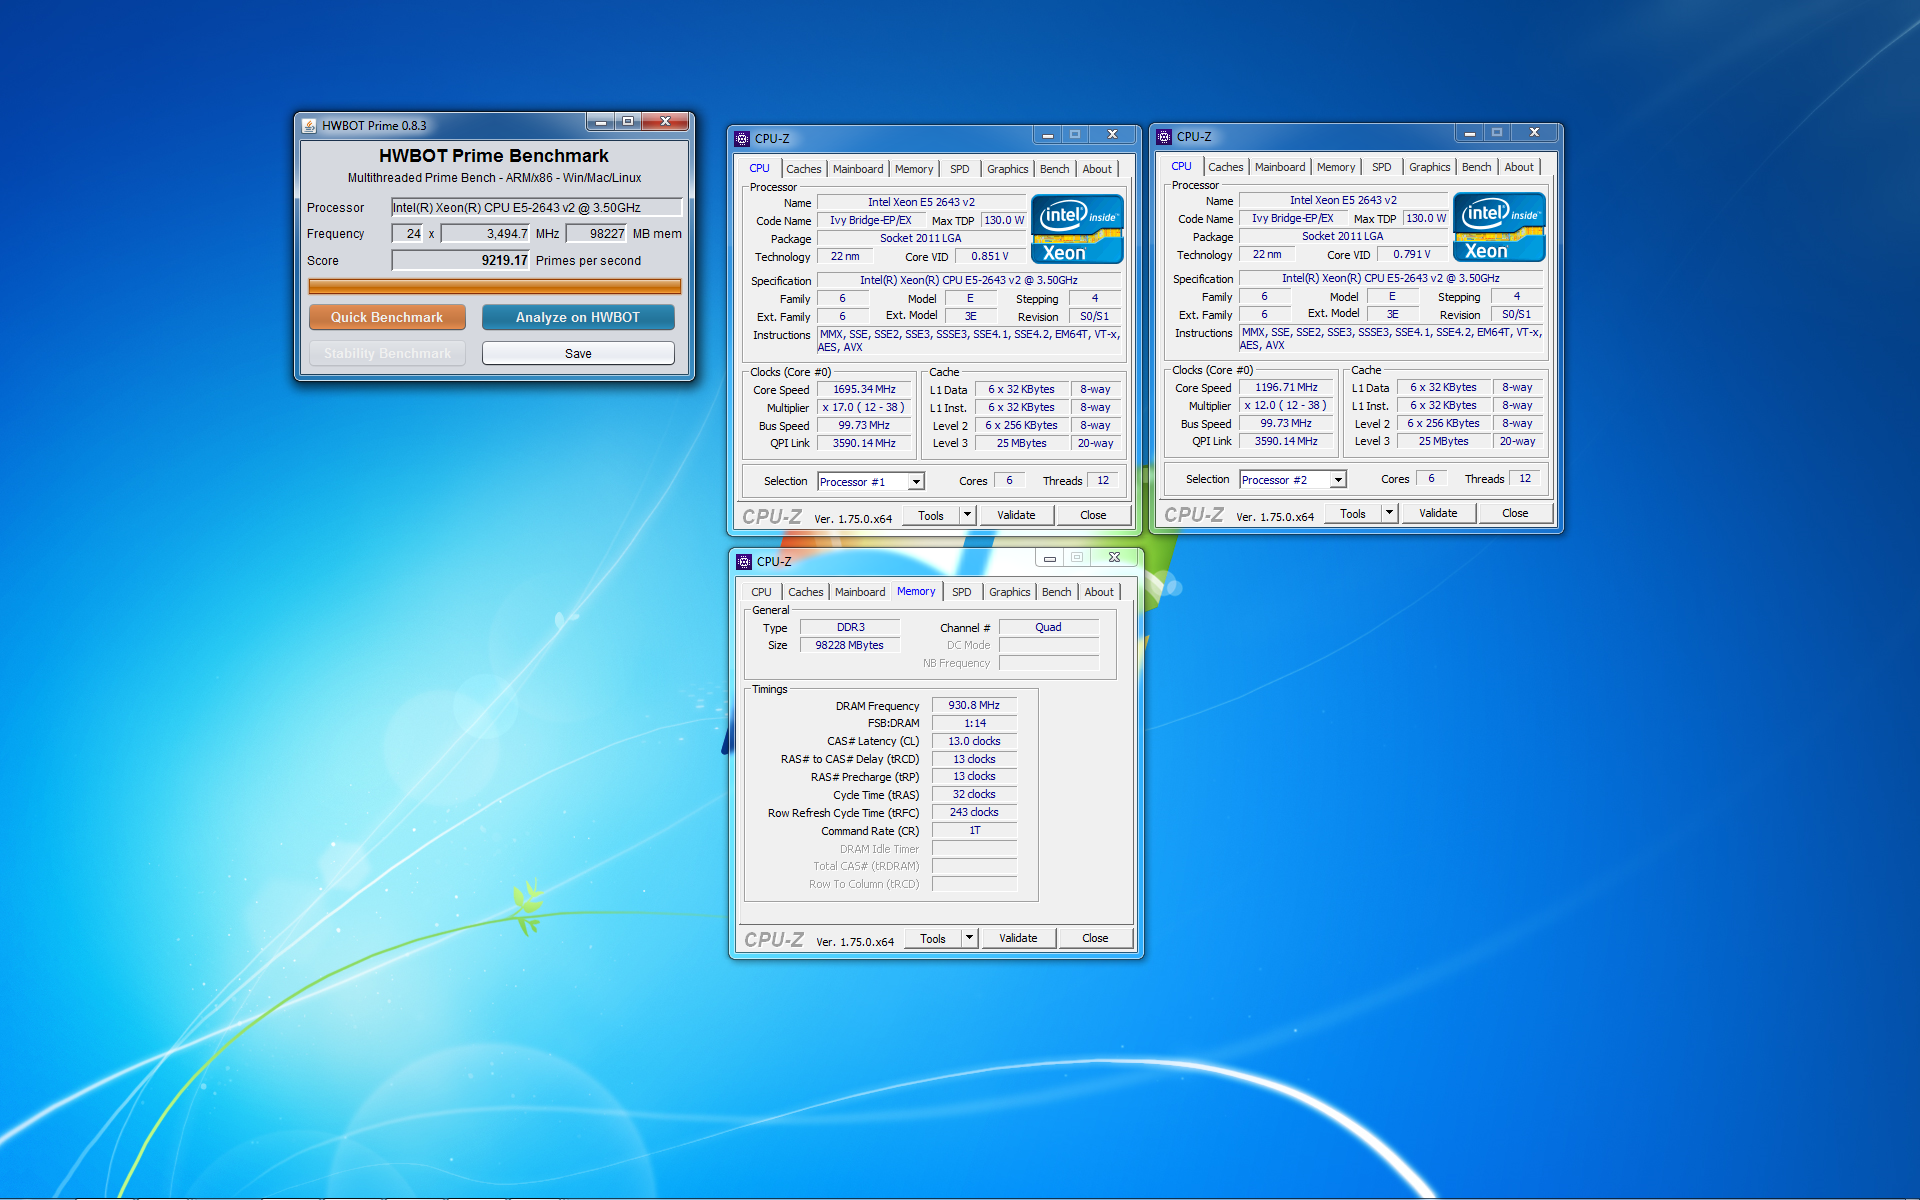Screen dimensions: 1920x1200
Task: Click Analyze on HWBOT button
Action: tap(578, 317)
